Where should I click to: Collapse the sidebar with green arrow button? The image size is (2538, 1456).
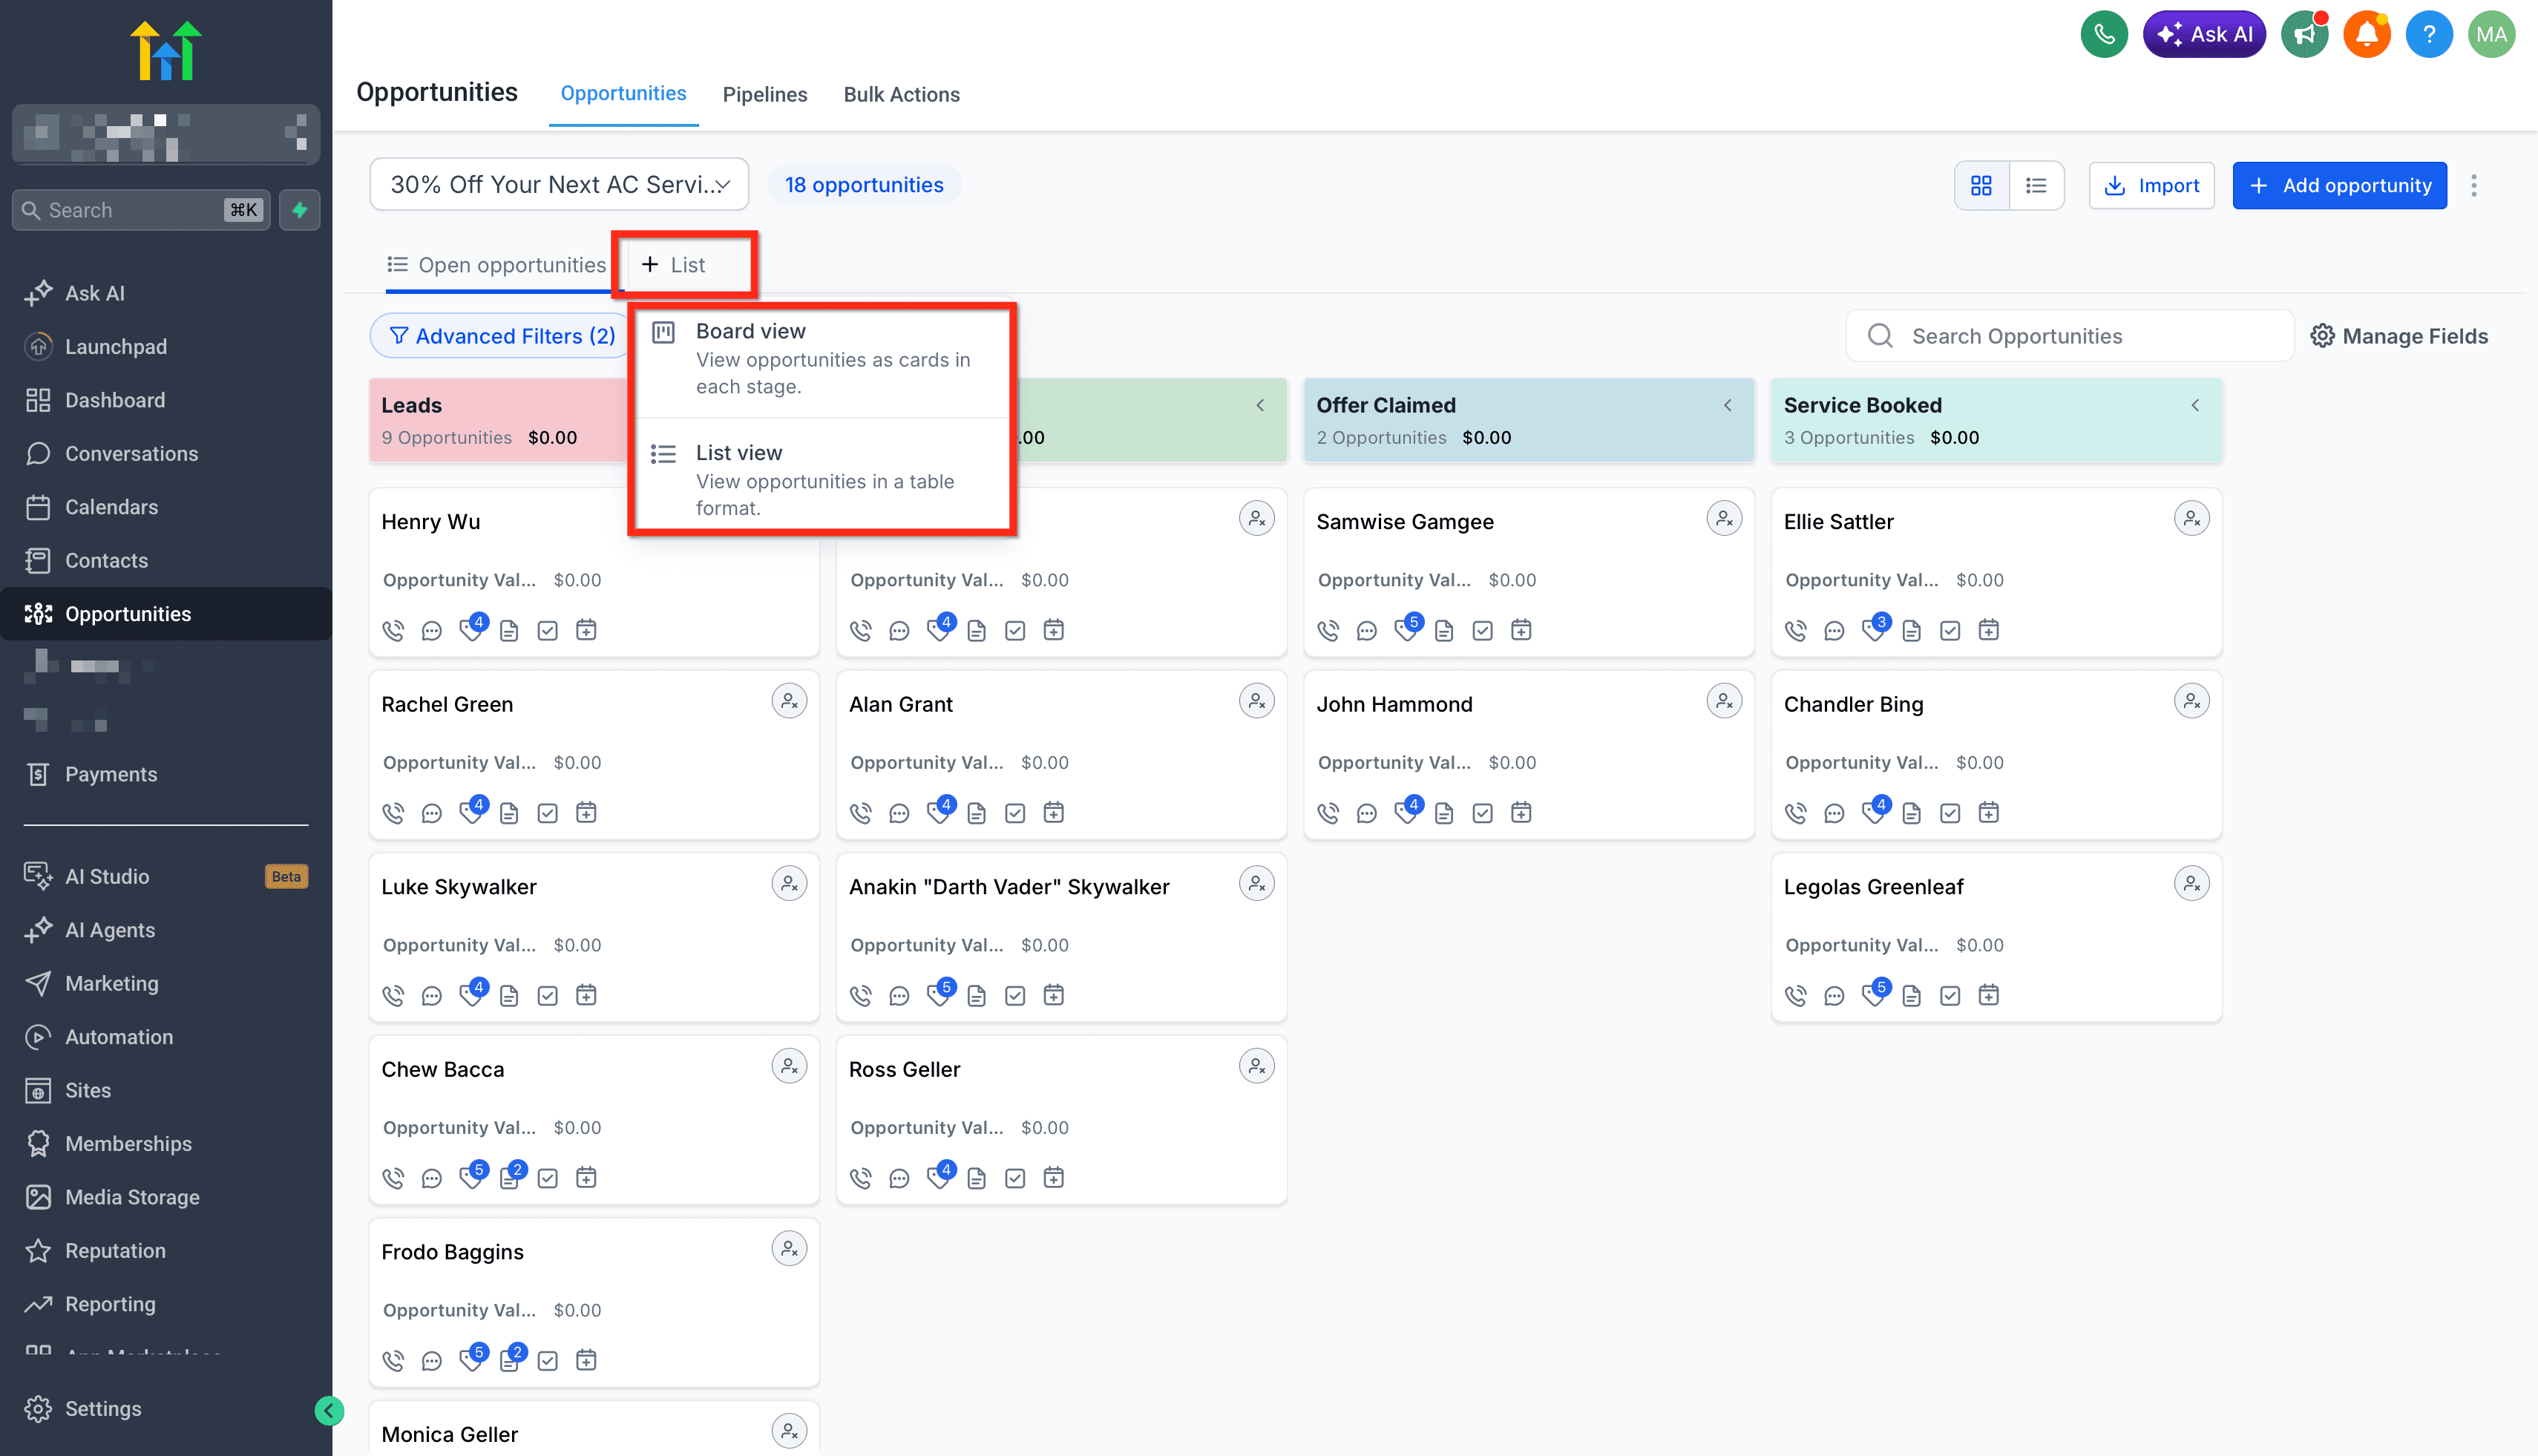tap(329, 1411)
